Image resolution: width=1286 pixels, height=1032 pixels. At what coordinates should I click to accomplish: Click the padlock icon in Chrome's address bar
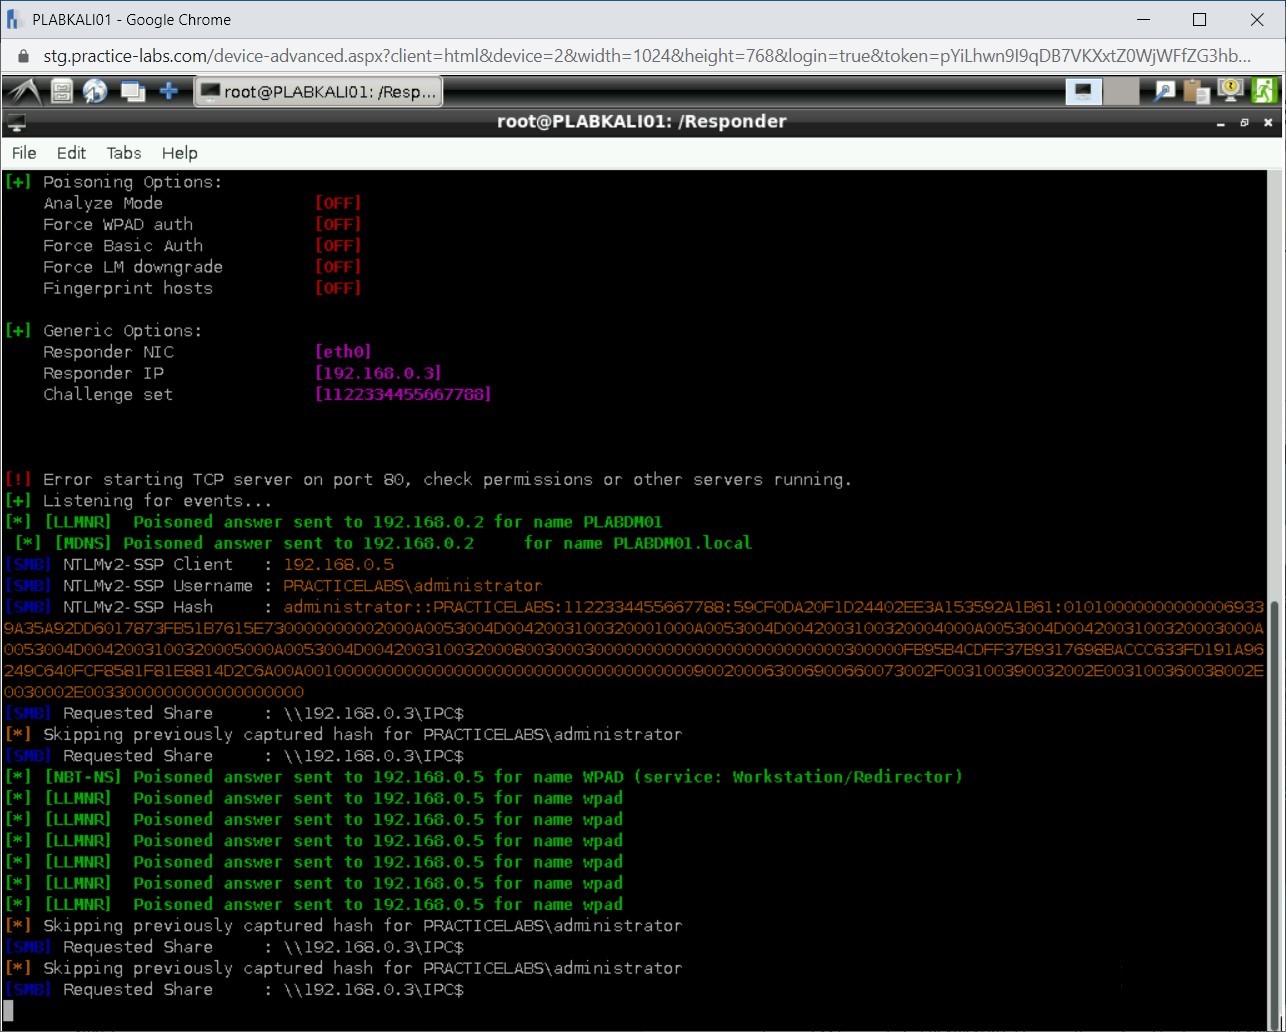tap(22, 56)
